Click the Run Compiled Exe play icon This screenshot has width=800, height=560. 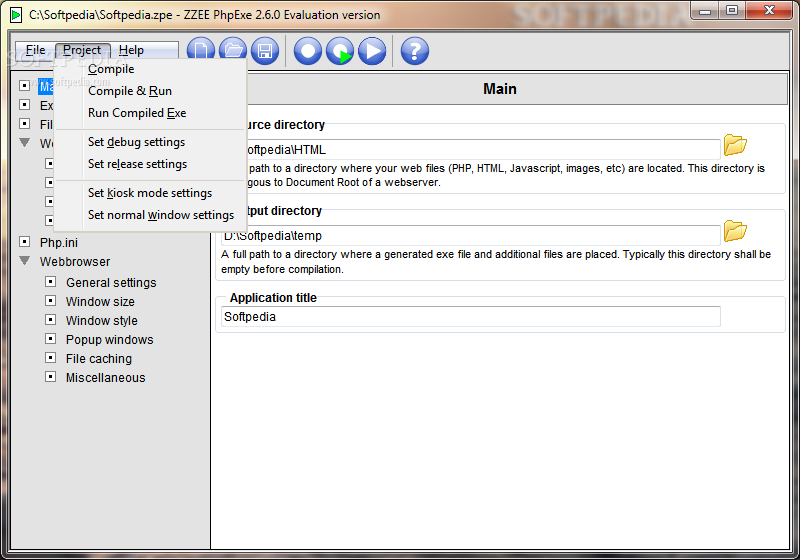tap(372, 51)
